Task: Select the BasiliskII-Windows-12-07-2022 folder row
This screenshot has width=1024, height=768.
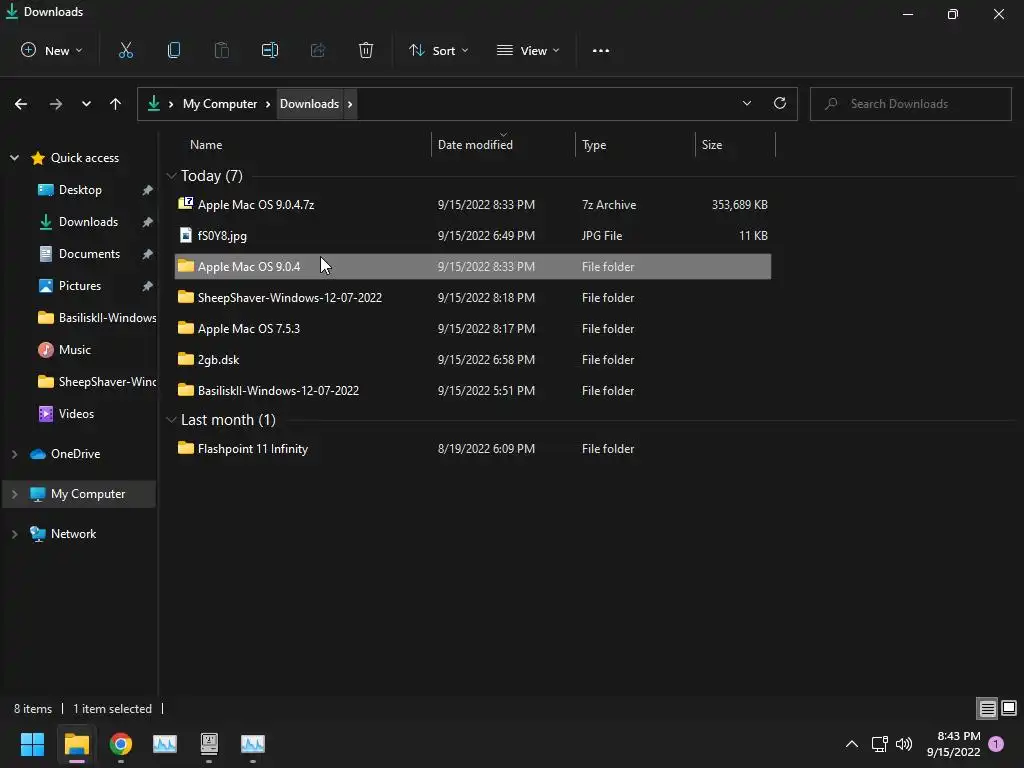Action: tap(472, 391)
